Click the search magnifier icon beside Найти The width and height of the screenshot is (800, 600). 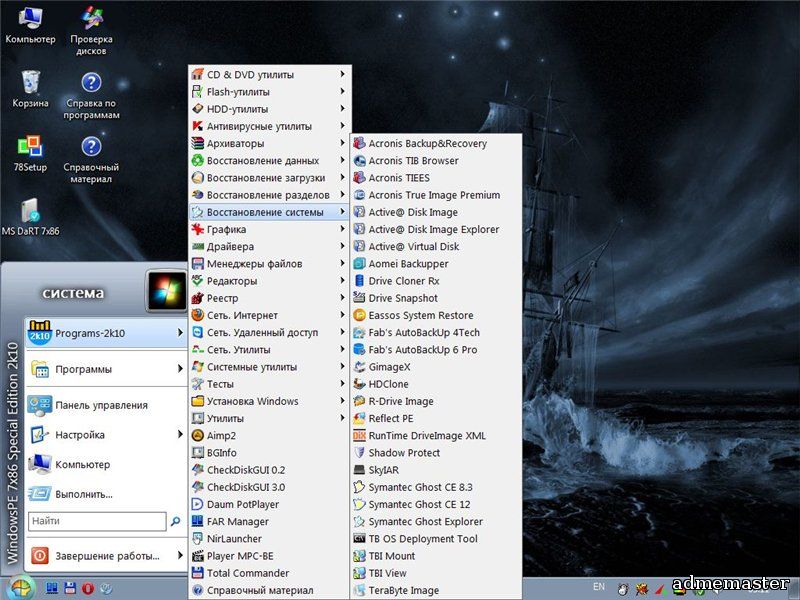point(176,521)
